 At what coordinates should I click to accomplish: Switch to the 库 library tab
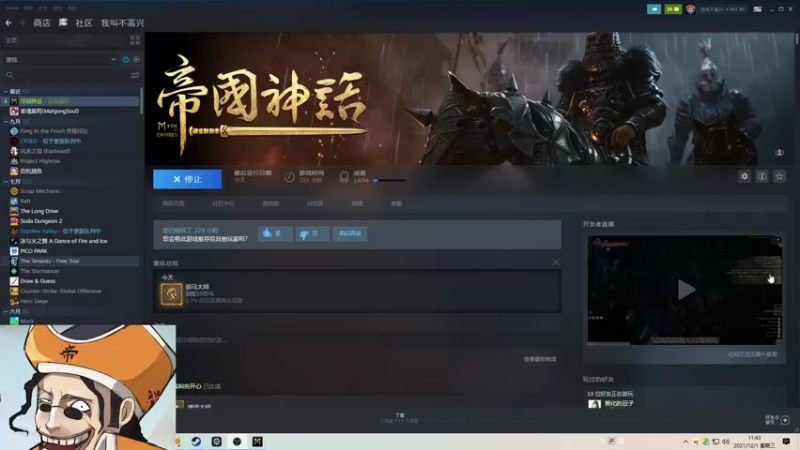(63, 23)
